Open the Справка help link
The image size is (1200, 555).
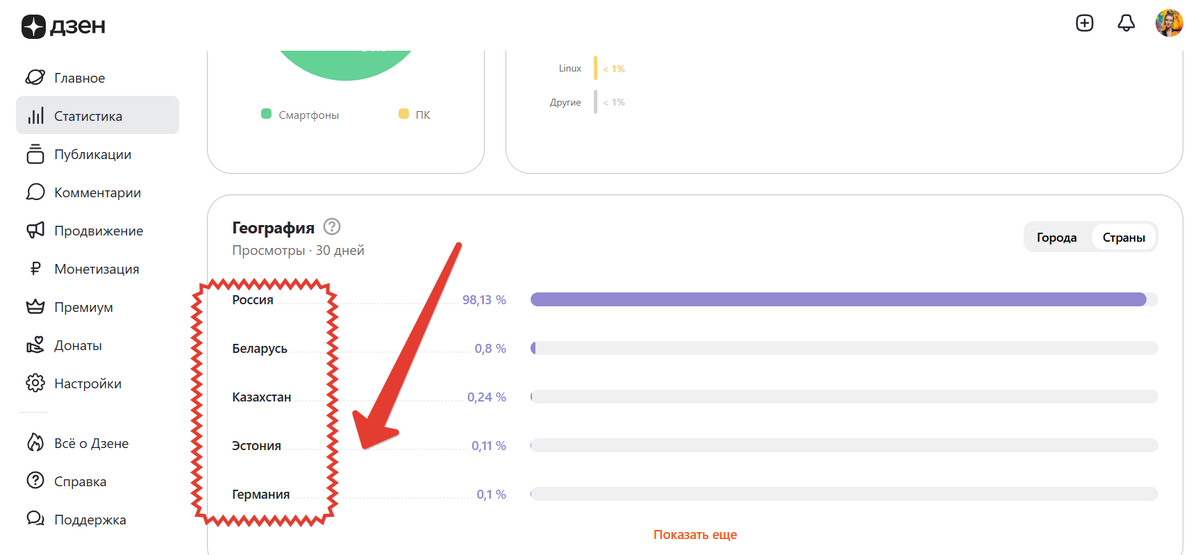tap(80, 481)
